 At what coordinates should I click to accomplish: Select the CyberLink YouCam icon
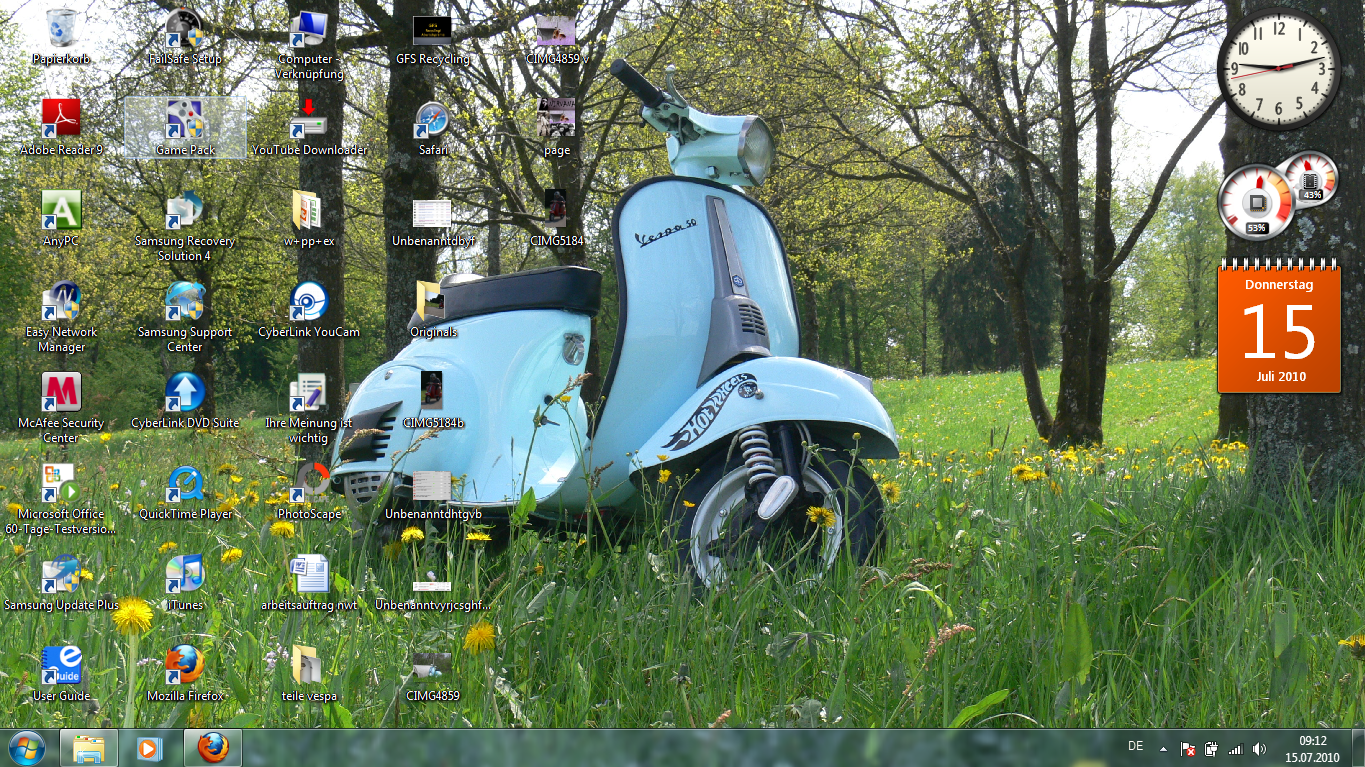tap(309, 303)
